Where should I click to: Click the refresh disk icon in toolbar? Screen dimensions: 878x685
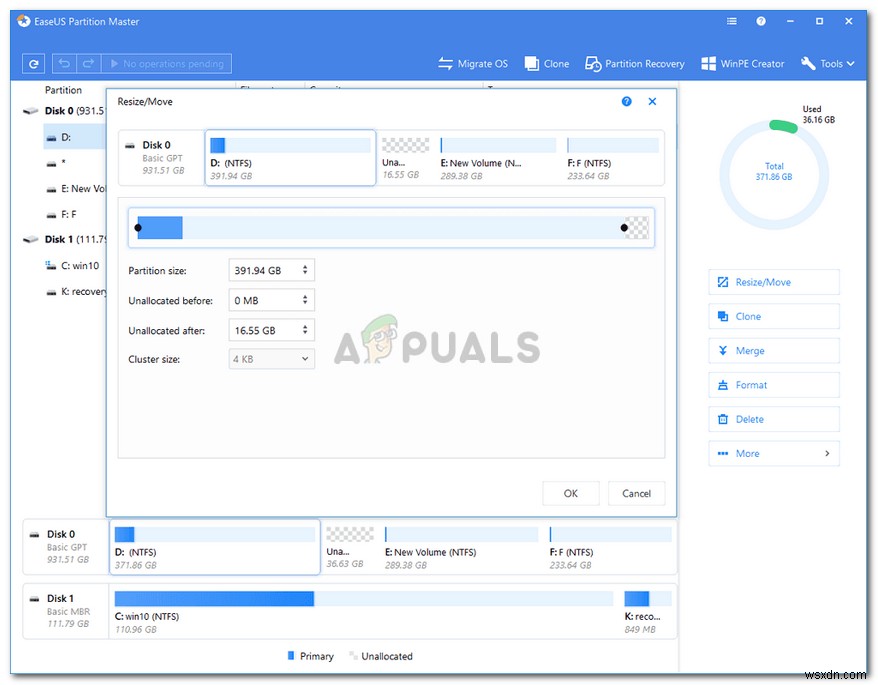coord(33,64)
